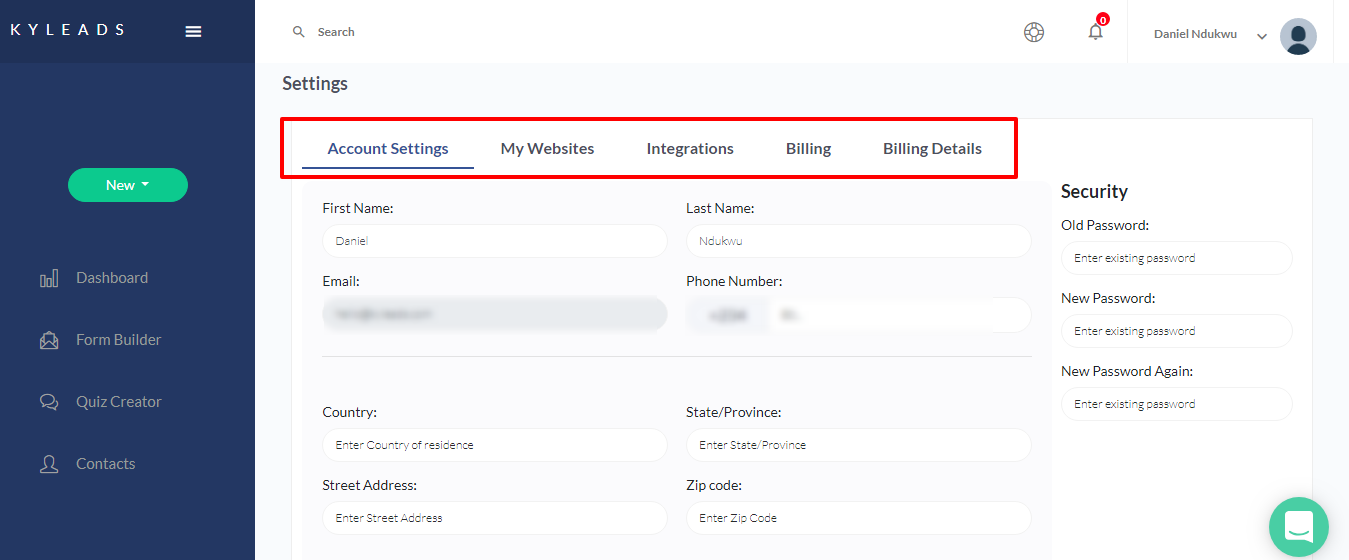The height and width of the screenshot is (560, 1349).
Task: Go to the Billing Details tab
Action: (932, 149)
